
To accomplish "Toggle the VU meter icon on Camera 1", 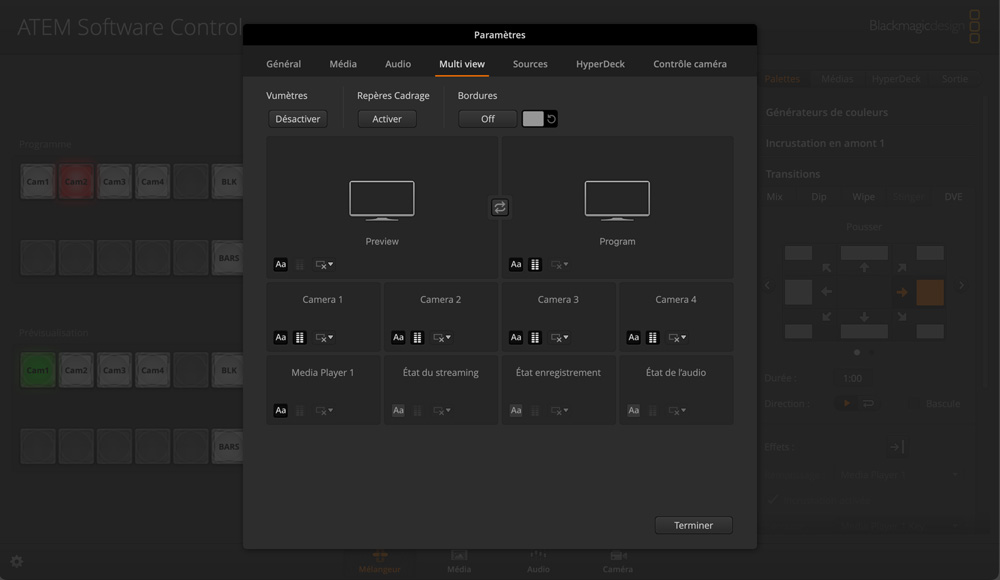I will (299, 338).
